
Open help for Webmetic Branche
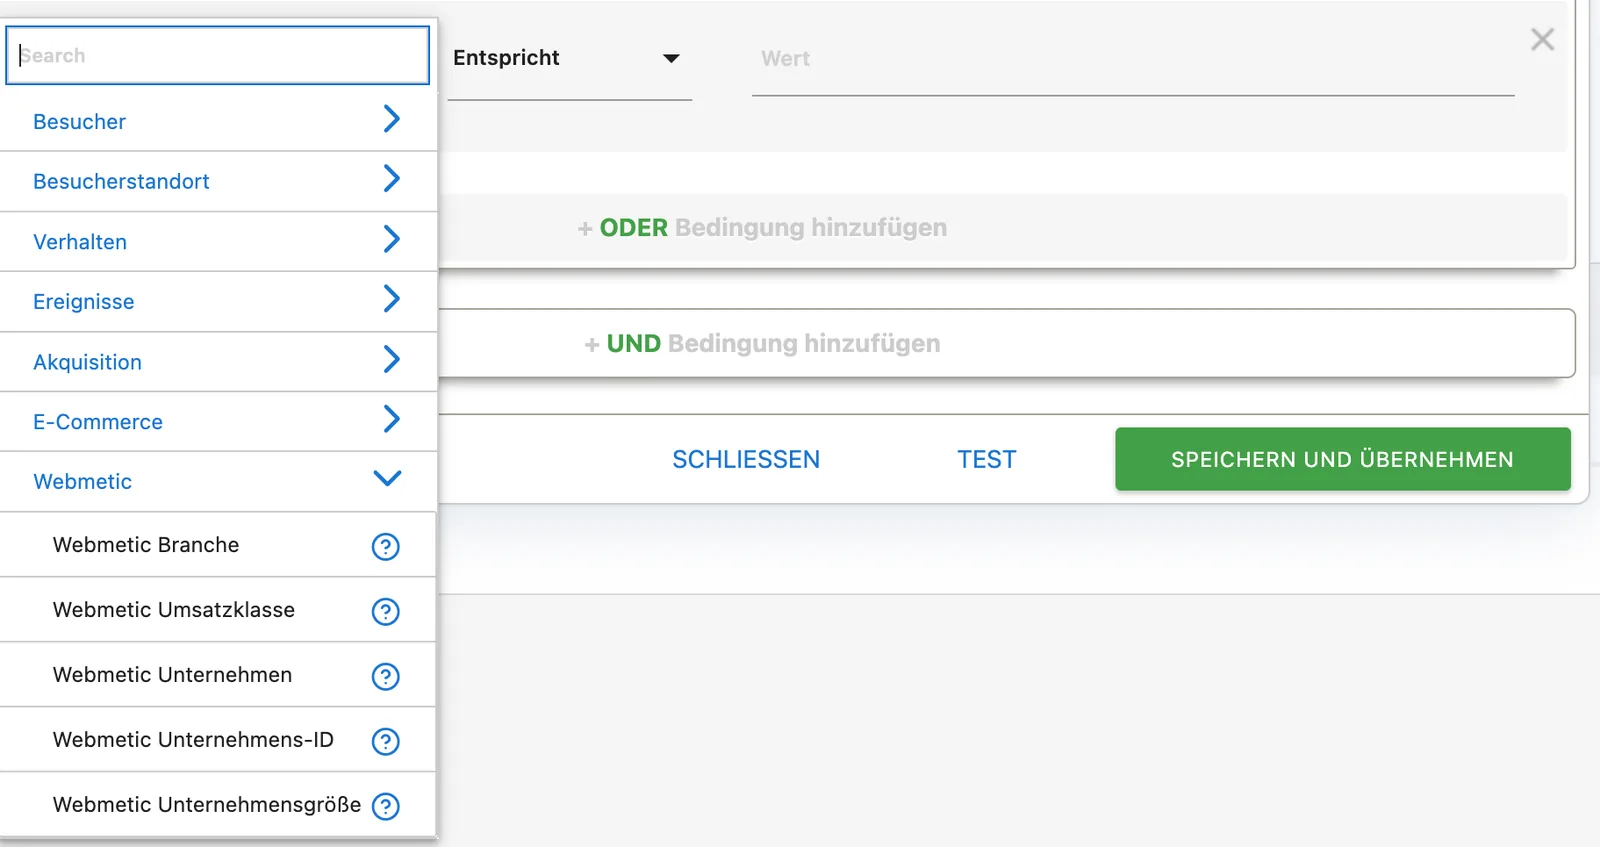pyautogui.click(x=386, y=546)
